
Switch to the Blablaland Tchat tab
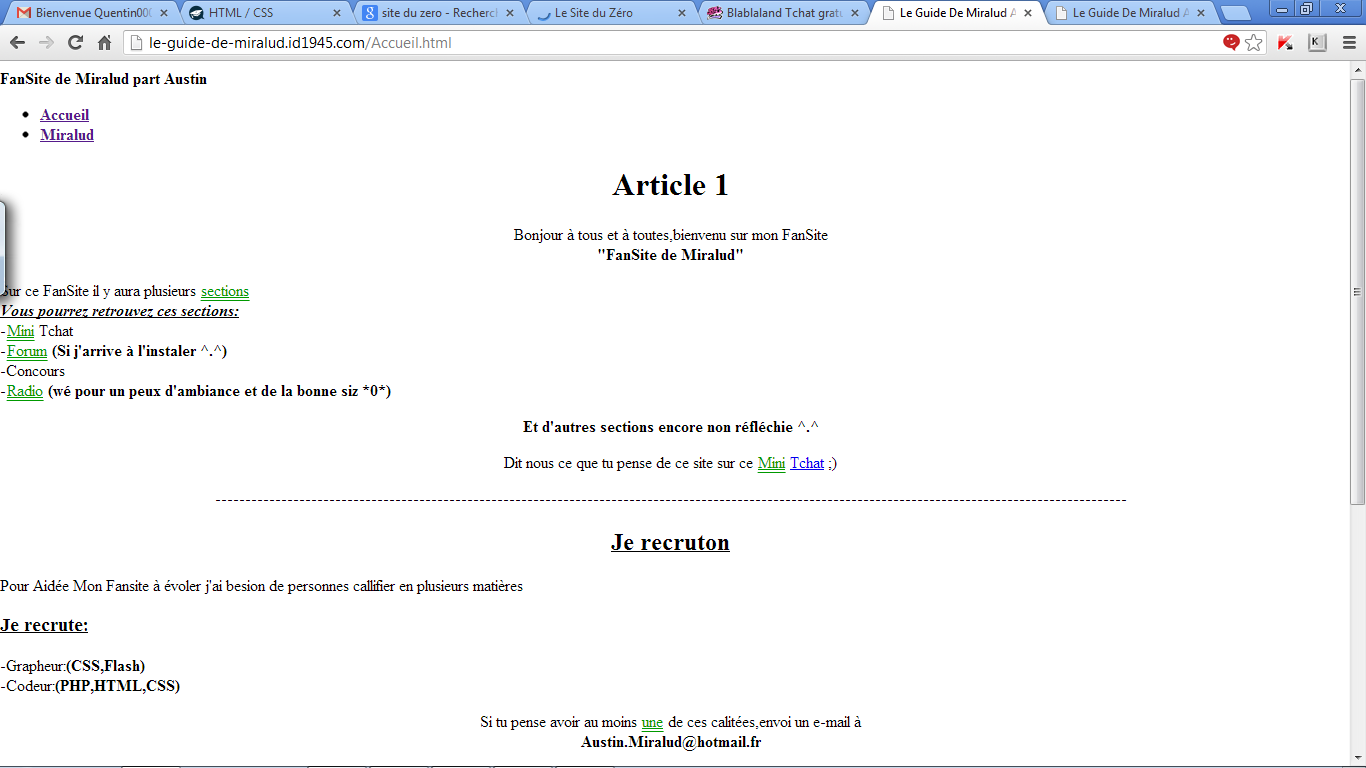click(775, 13)
